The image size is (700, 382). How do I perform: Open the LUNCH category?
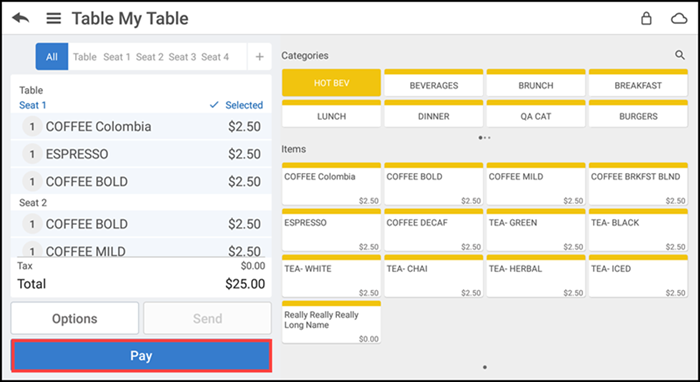[x=331, y=114]
